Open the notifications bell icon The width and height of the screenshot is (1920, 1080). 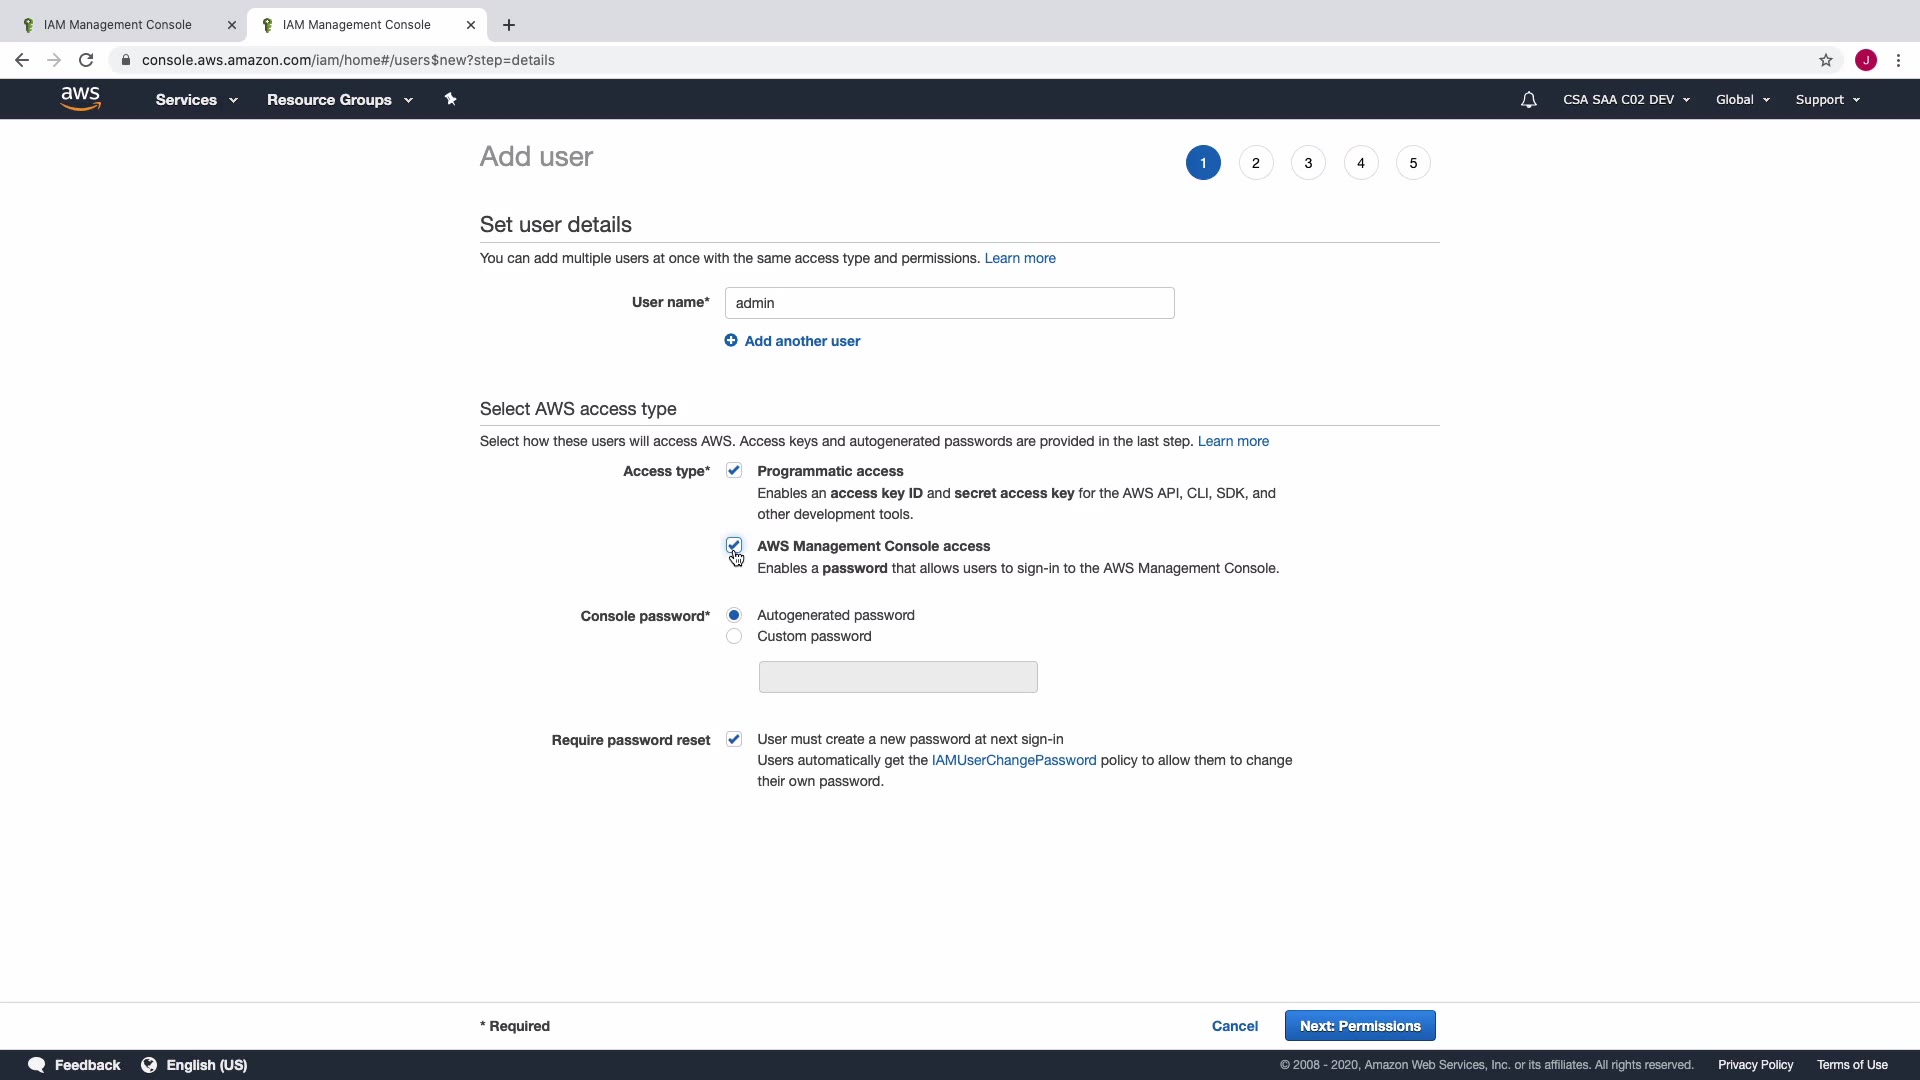[1528, 99]
